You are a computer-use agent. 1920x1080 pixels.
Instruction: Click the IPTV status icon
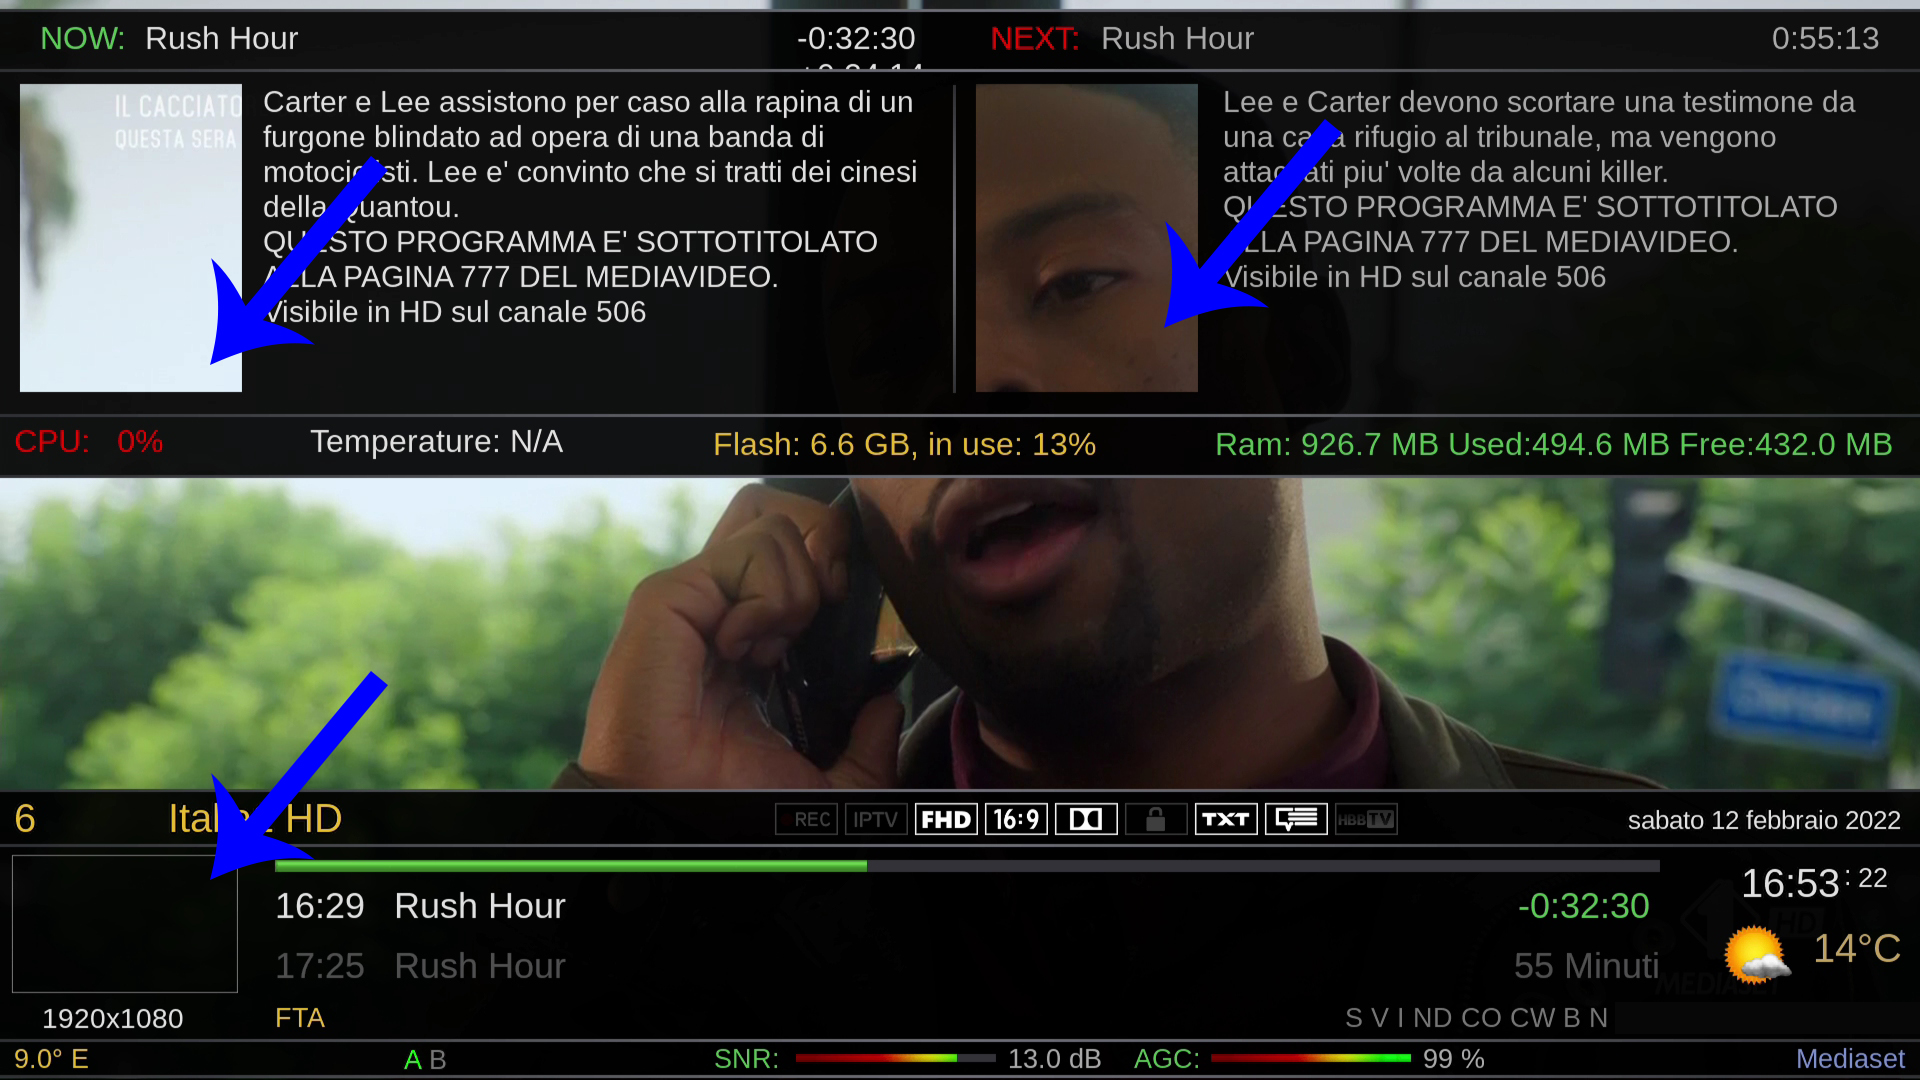[876, 820]
